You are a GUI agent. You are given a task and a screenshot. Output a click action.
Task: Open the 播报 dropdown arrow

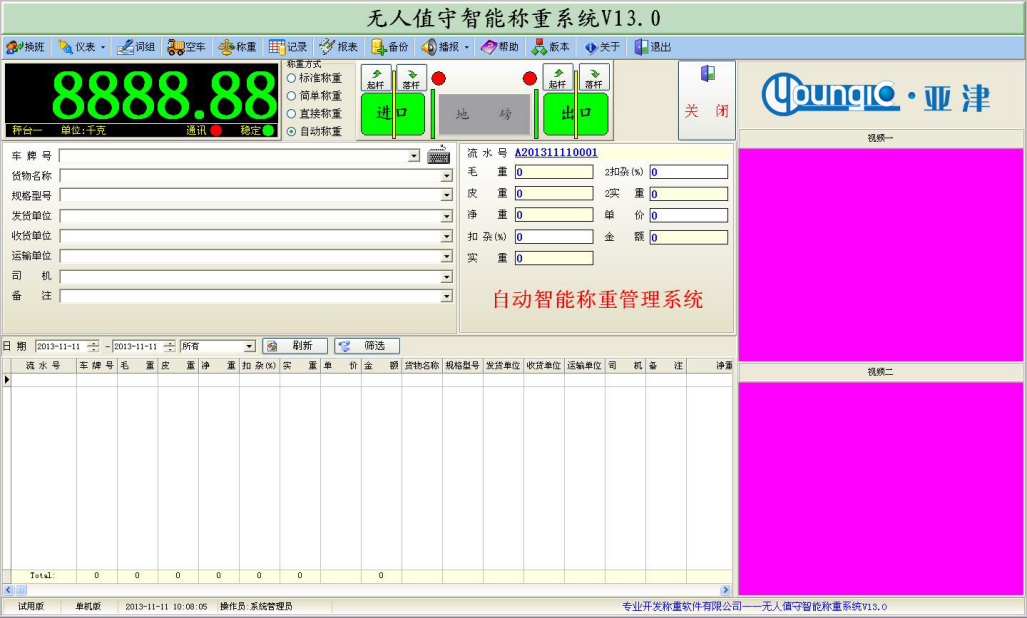[x=466, y=47]
